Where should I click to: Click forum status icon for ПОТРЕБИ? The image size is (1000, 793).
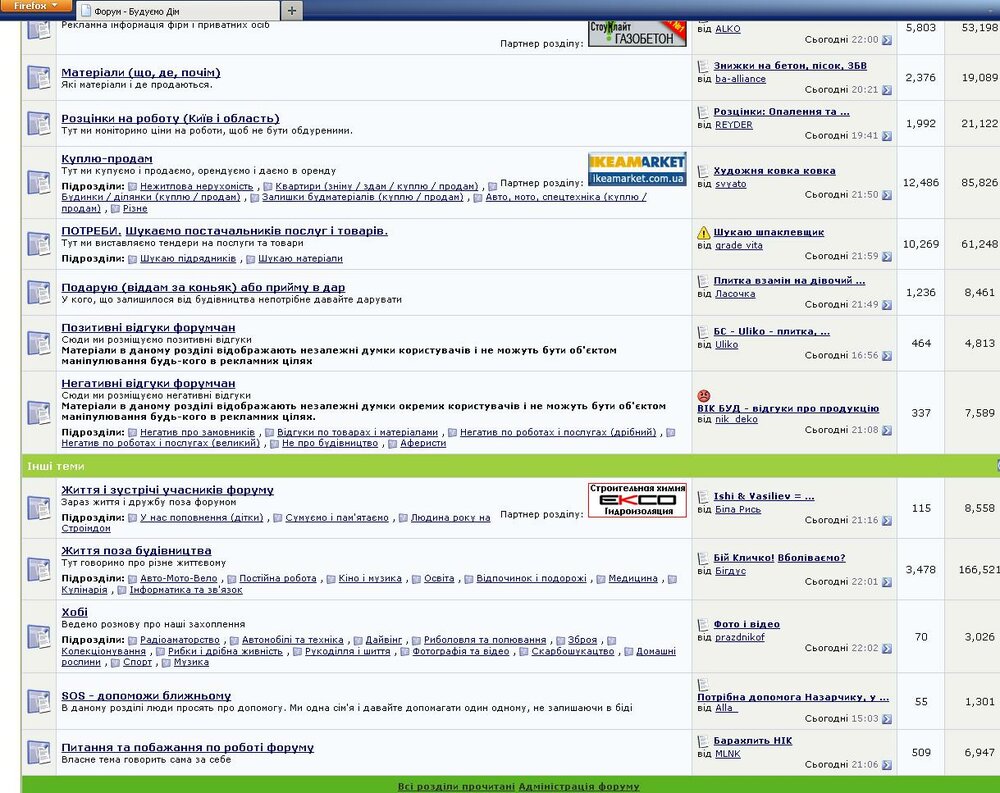coord(39,244)
